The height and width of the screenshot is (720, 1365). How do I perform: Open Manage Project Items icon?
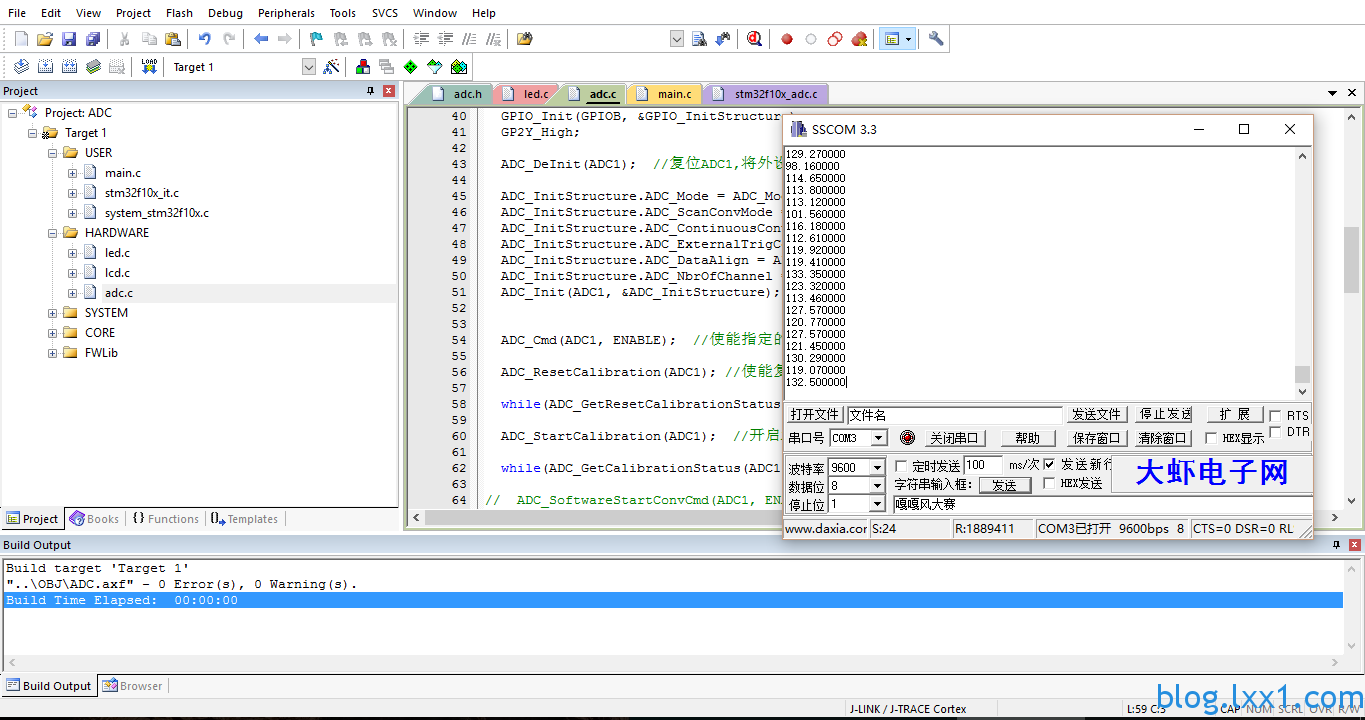363,67
